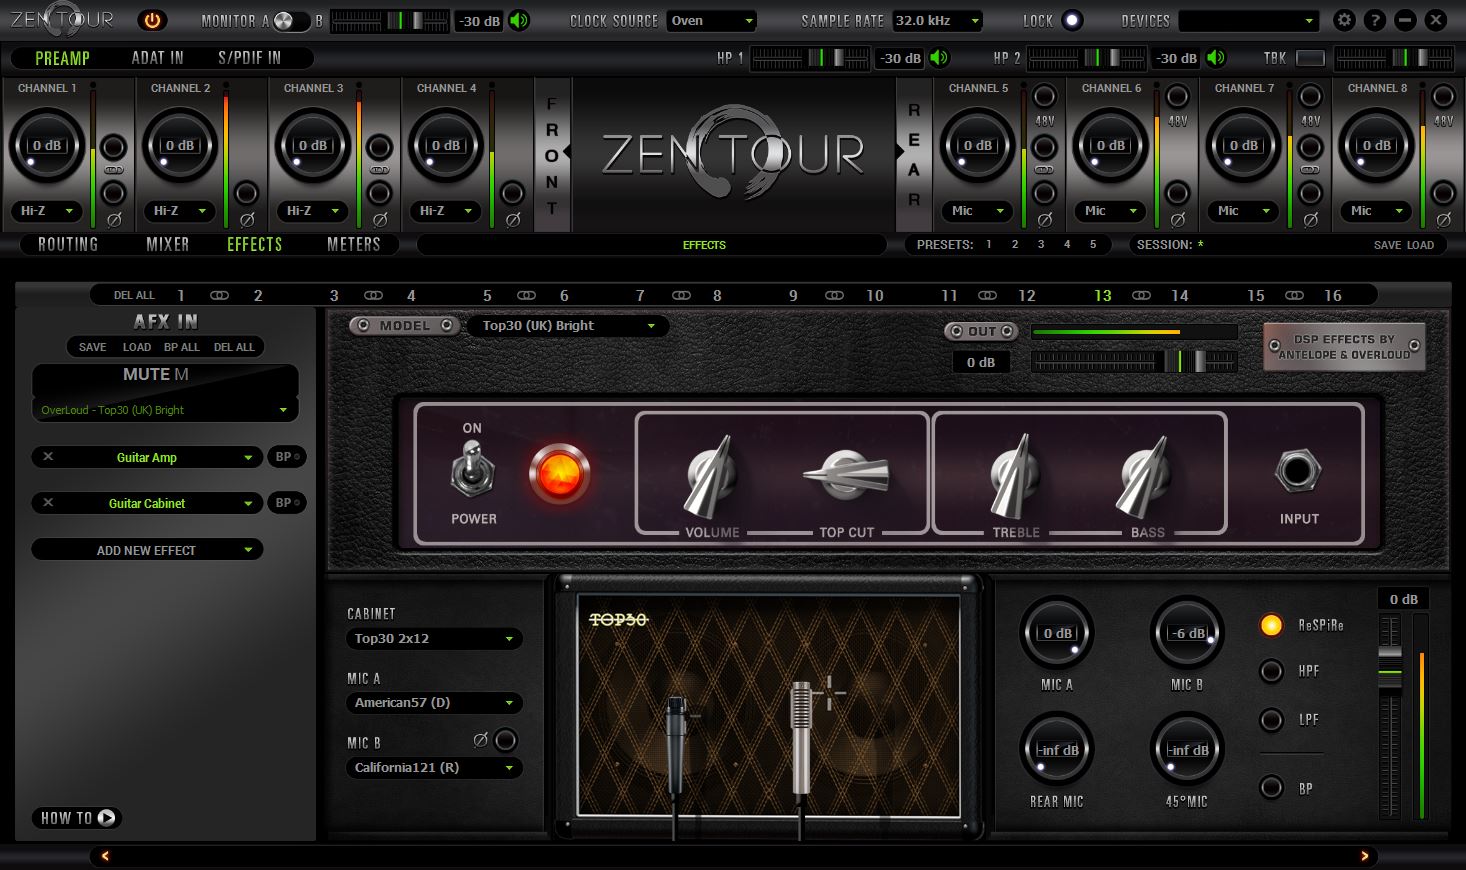1466x870 pixels.
Task: Click LOAD in the AFX IN panel
Action: 136,347
